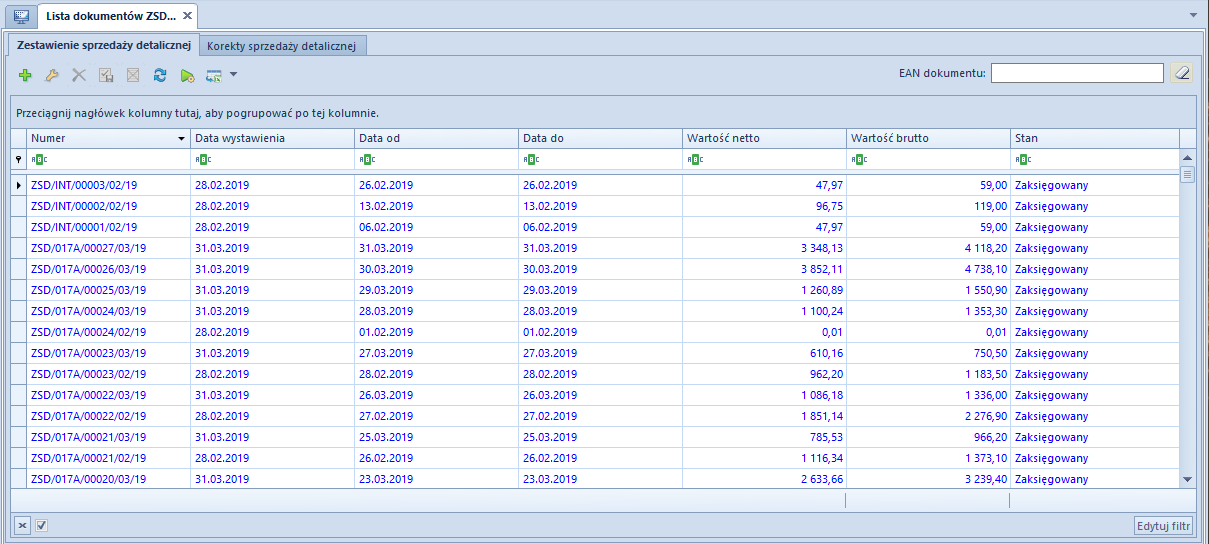Sort by Data wystawienia column header
This screenshot has height=544, width=1209.
(x=272, y=138)
